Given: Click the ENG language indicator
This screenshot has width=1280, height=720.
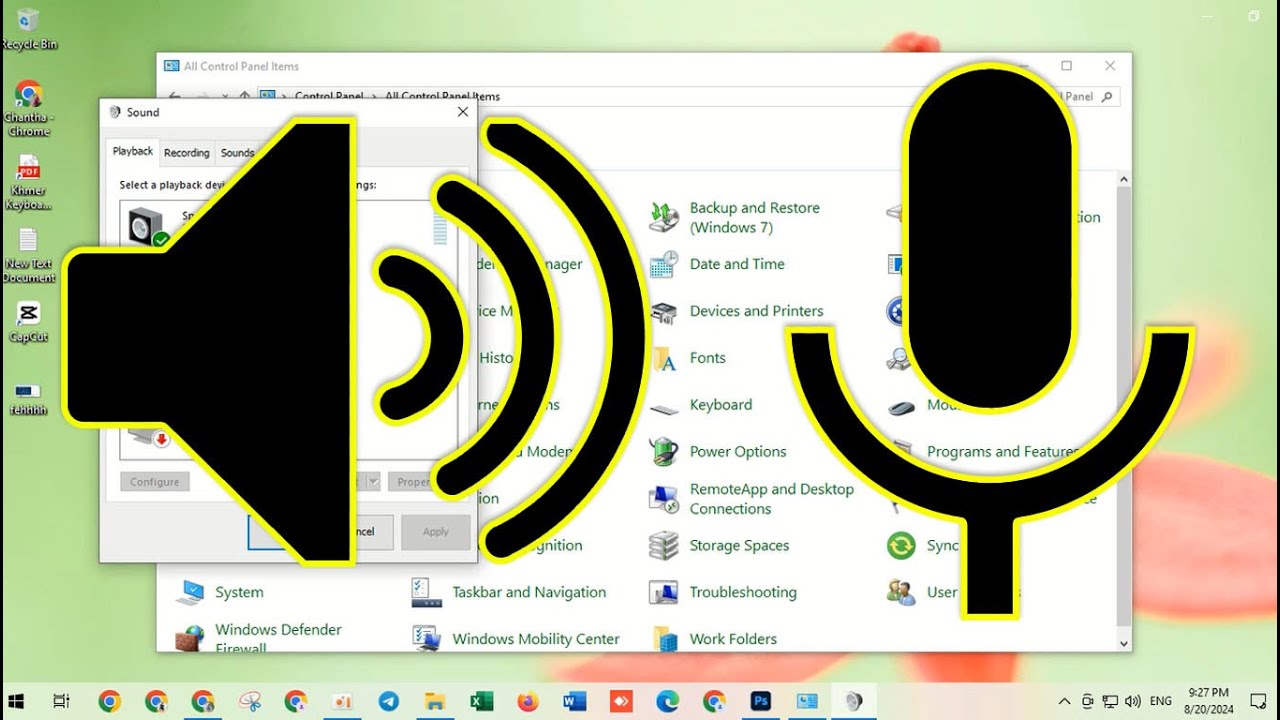Looking at the screenshot, I should click(x=1161, y=702).
